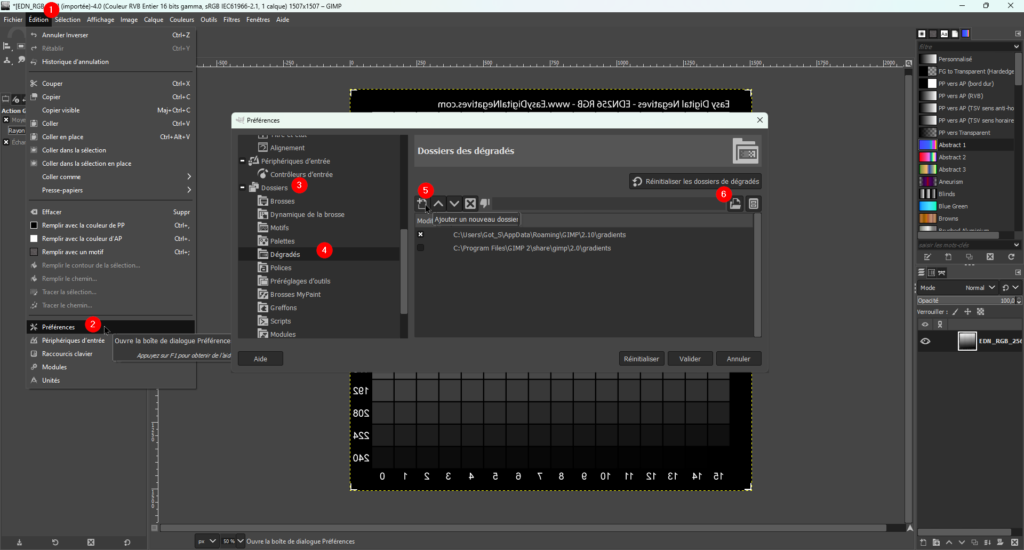The height and width of the screenshot is (550, 1024).
Task: Refresh the gradients list
Action: [1011, 257]
